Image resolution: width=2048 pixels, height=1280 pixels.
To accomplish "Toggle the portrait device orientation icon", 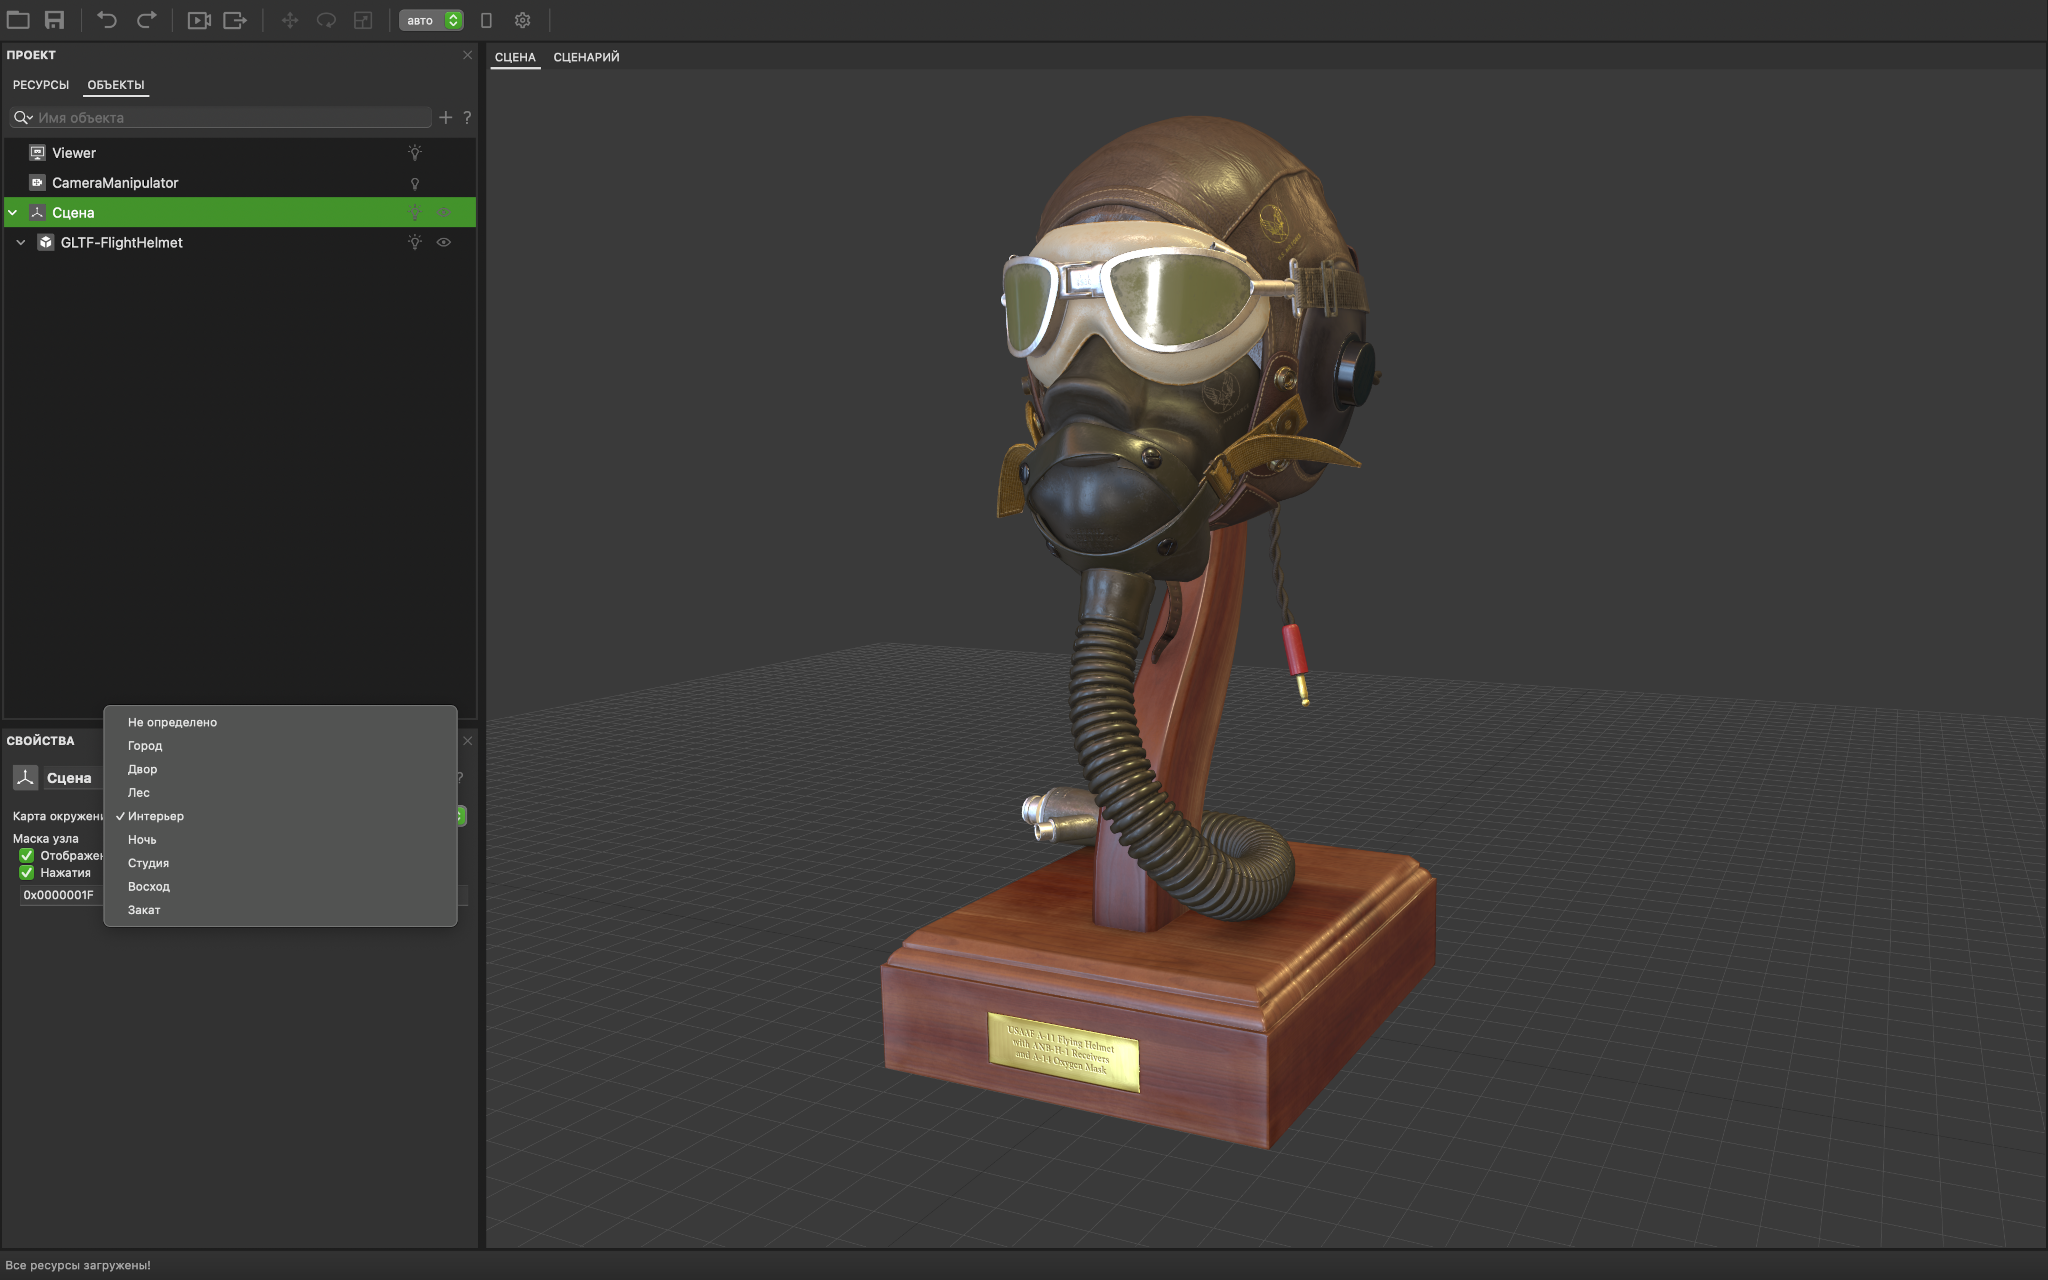I will (x=486, y=20).
